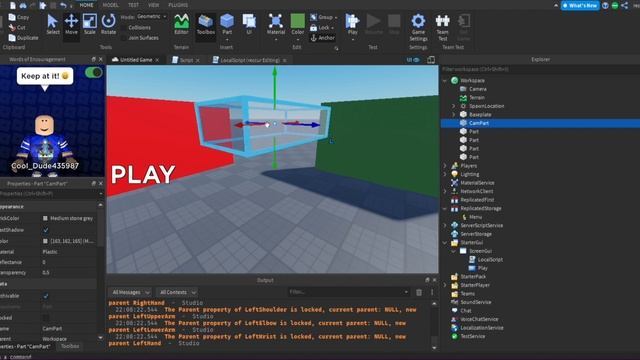Open the All Contexts dropdown
This screenshot has width=640, height=360.
pos(177,292)
